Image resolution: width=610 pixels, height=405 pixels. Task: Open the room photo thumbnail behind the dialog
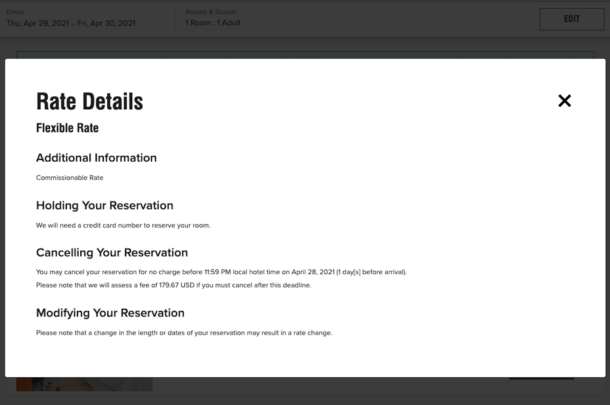[x=84, y=384]
